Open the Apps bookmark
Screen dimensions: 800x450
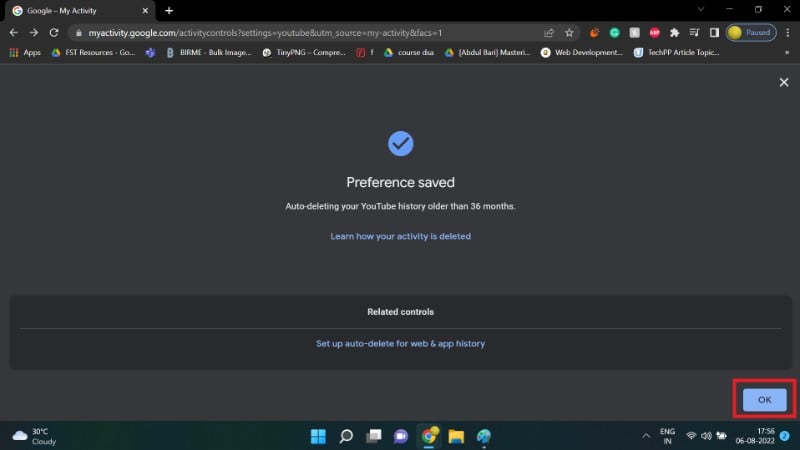click(25, 52)
